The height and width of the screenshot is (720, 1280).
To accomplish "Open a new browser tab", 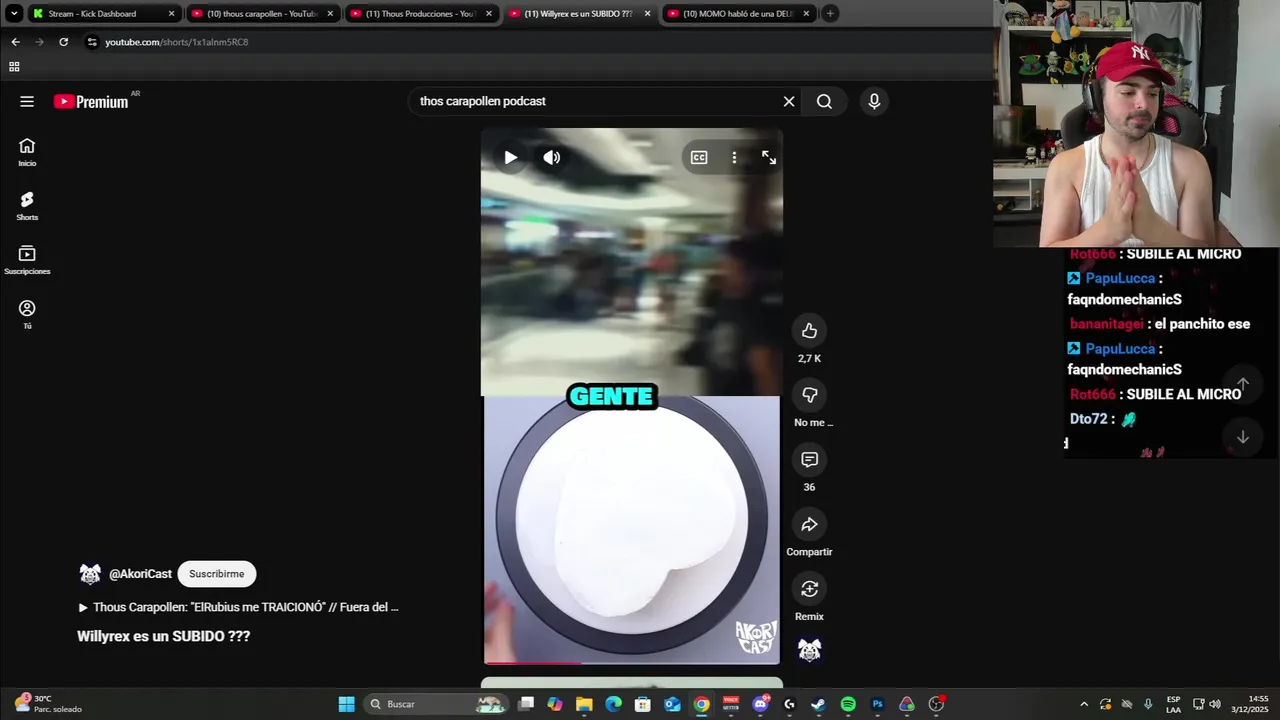I will [x=830, y=14].
